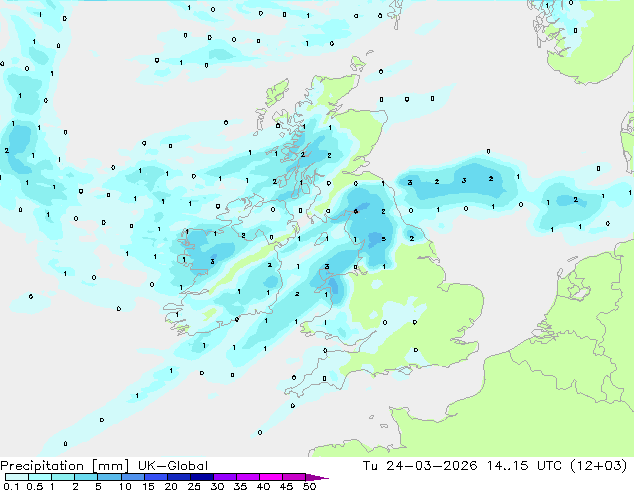Screen dimensions: 634x490
Task: Click the legend label '0.5'
Action: point(35,486)
